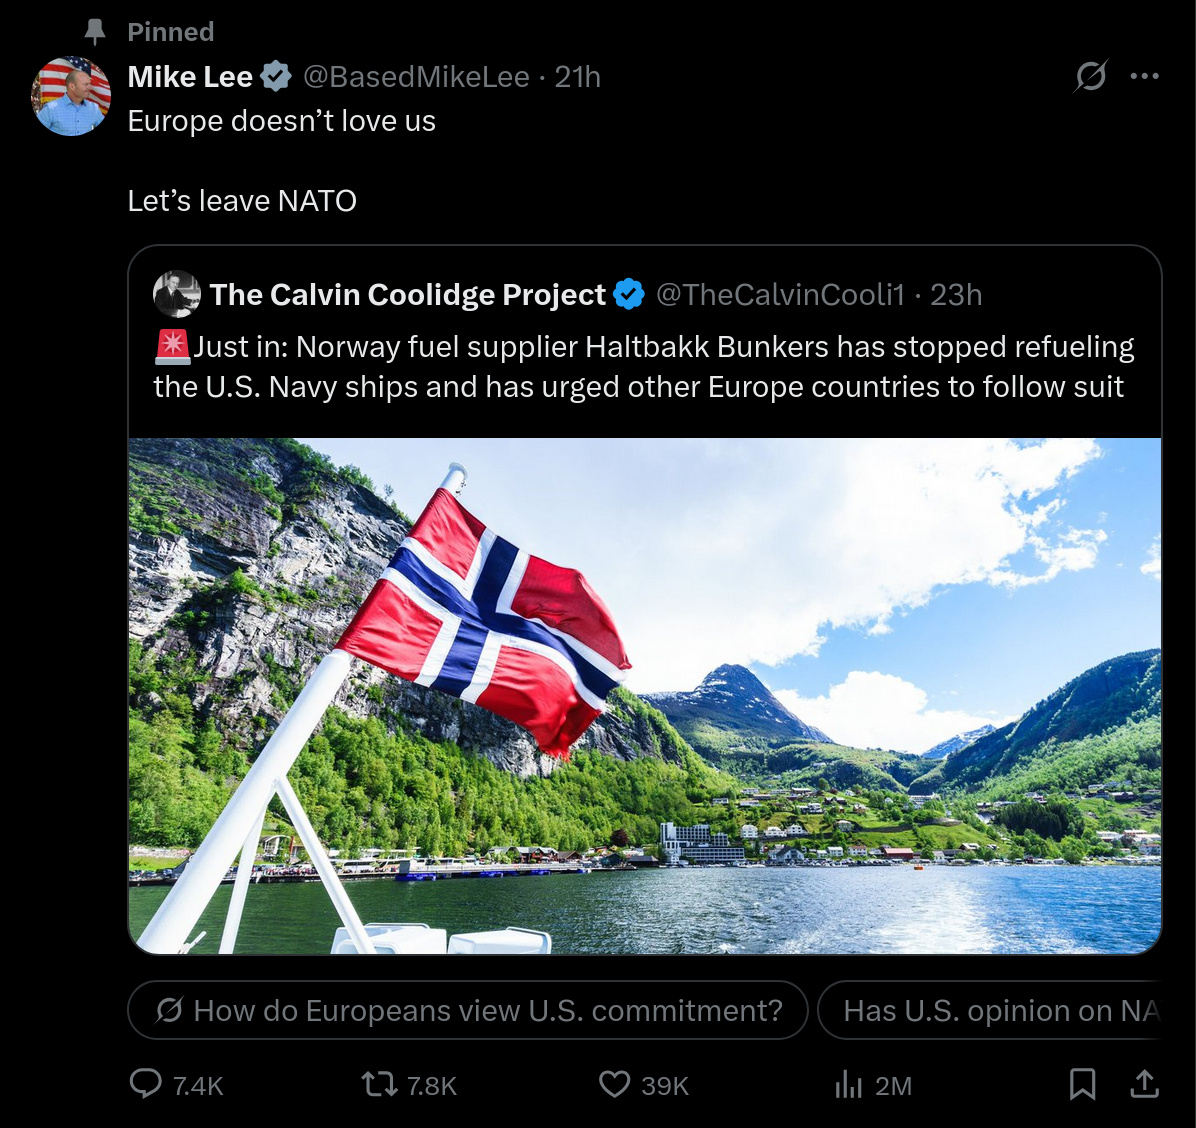This screenshot has width=1196, height=1128.
Task: Bookmark this post
Action: pos(1082,1084)
